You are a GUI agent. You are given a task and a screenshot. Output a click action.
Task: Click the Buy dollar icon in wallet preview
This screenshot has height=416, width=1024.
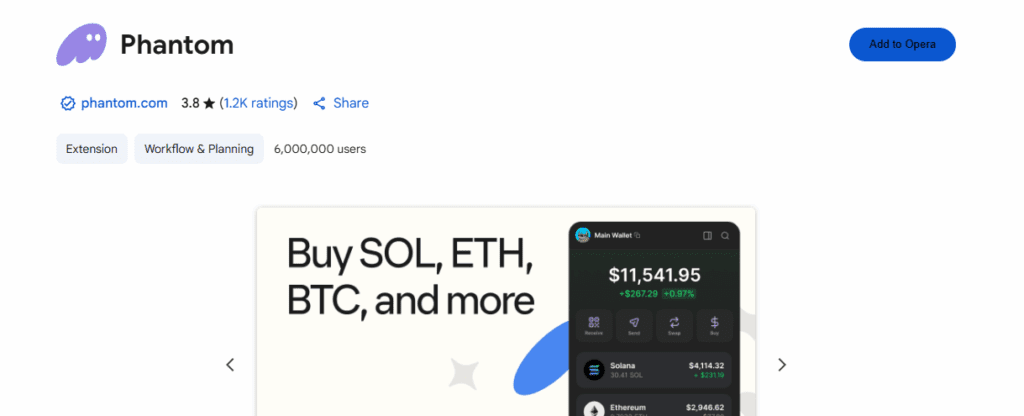coord(714,322)
